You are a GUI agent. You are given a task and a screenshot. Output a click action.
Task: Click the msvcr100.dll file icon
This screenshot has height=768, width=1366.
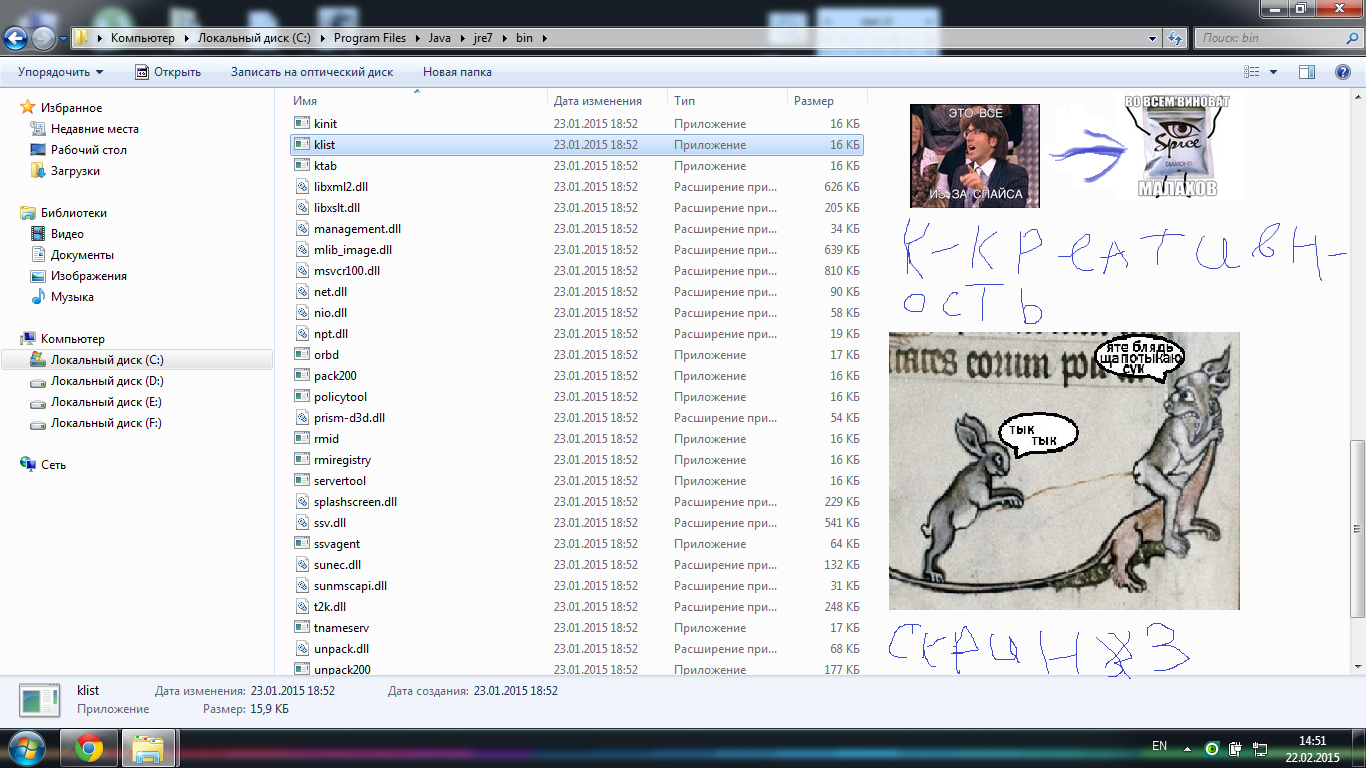click(302, 271)
